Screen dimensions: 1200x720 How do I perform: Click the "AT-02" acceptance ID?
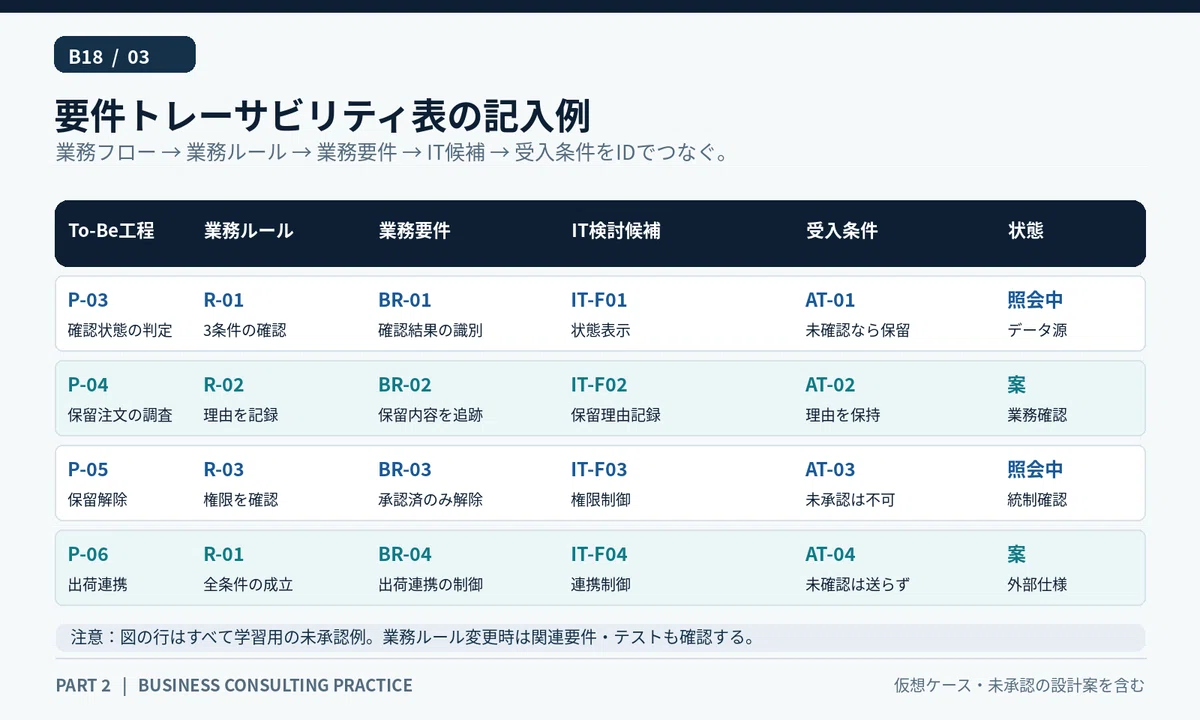[x=831, y=385]
